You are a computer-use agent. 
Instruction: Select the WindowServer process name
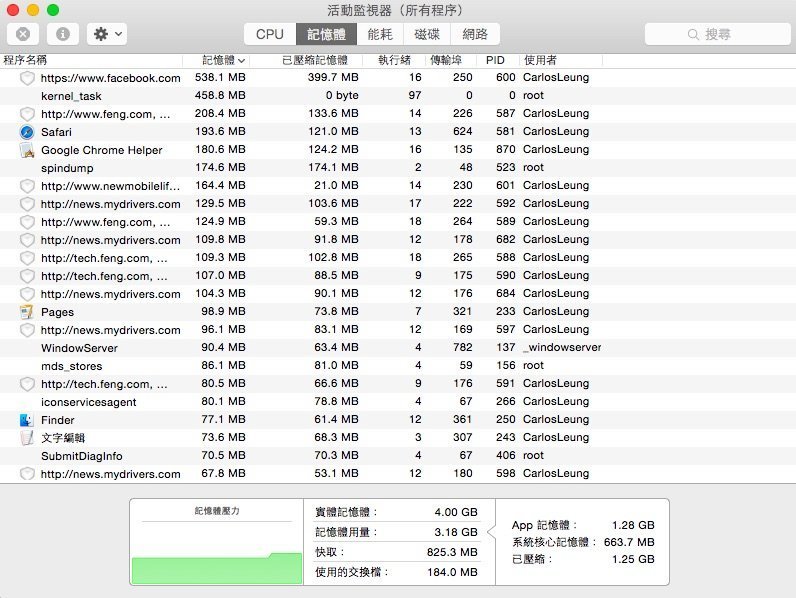tap(79, 348)
